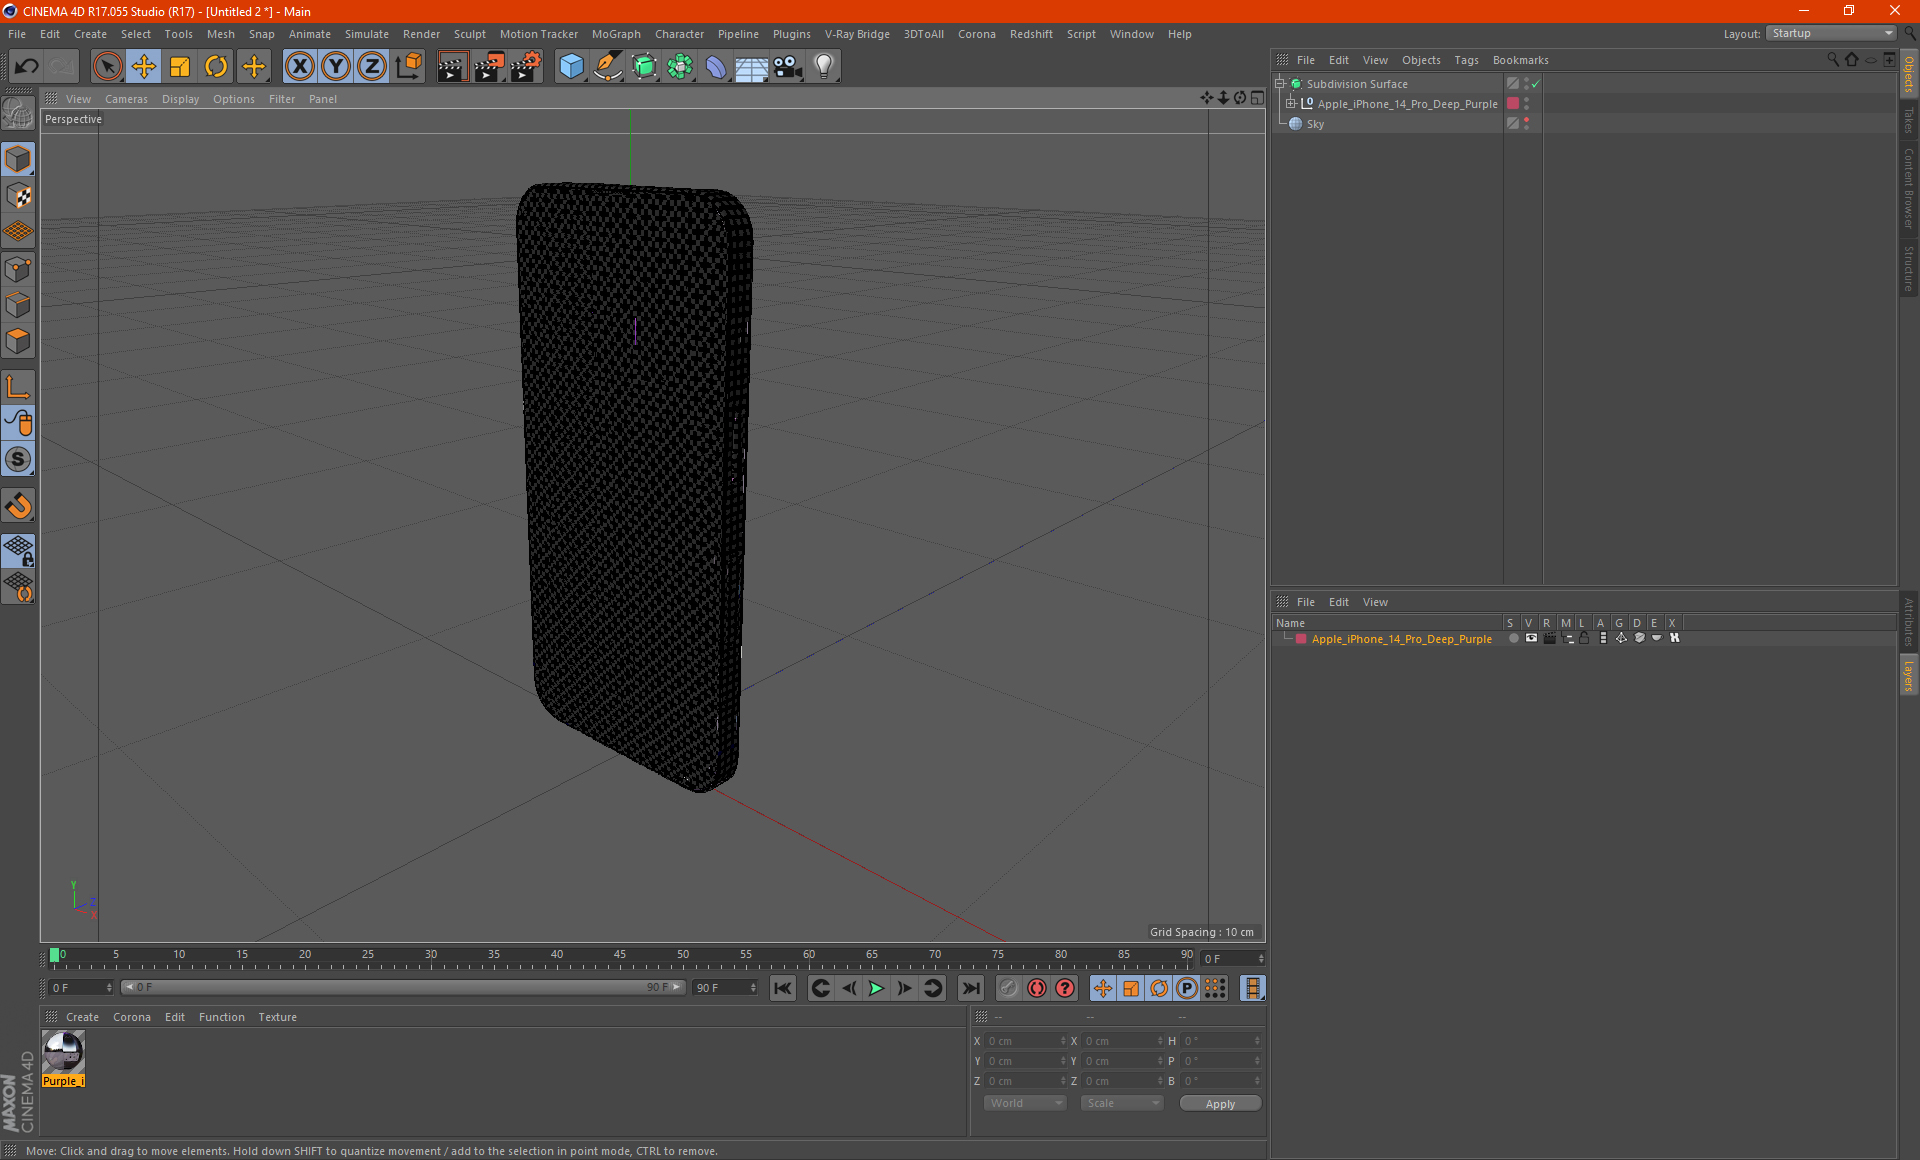Enable the Polygons mode in left sidebar

click(18, 342)
